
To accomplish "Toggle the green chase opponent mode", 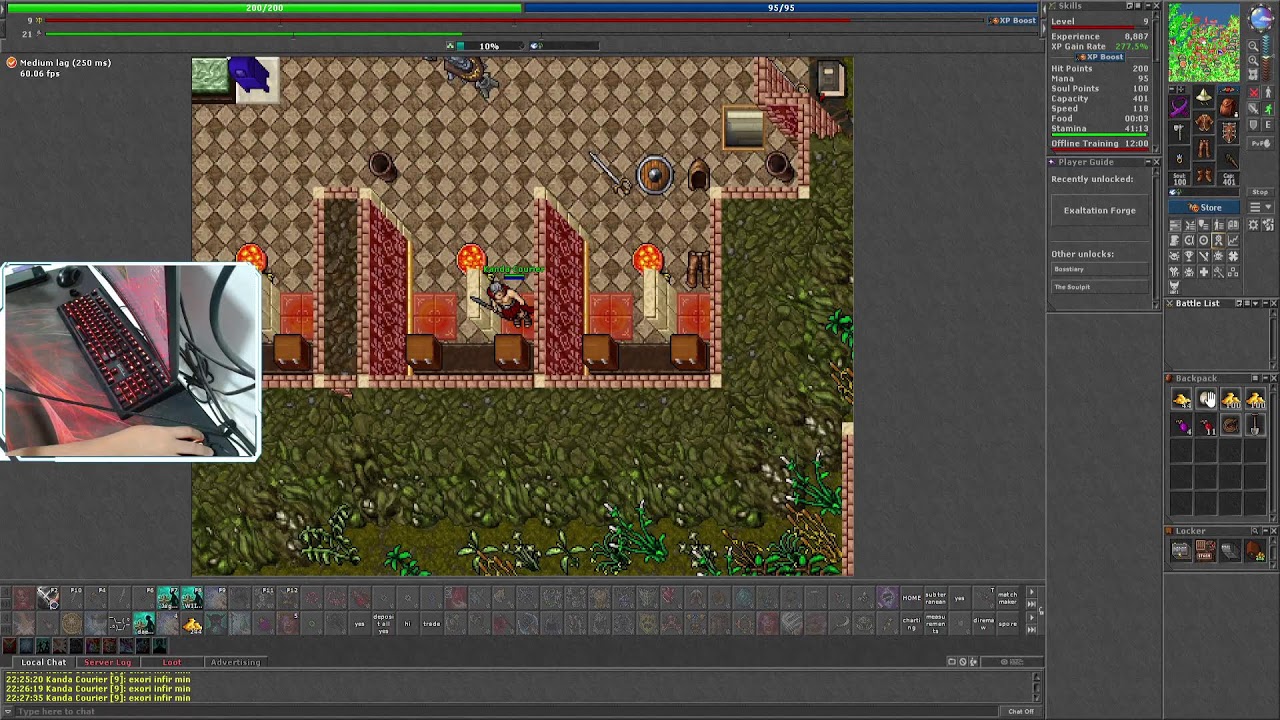I will point(1268,109).
